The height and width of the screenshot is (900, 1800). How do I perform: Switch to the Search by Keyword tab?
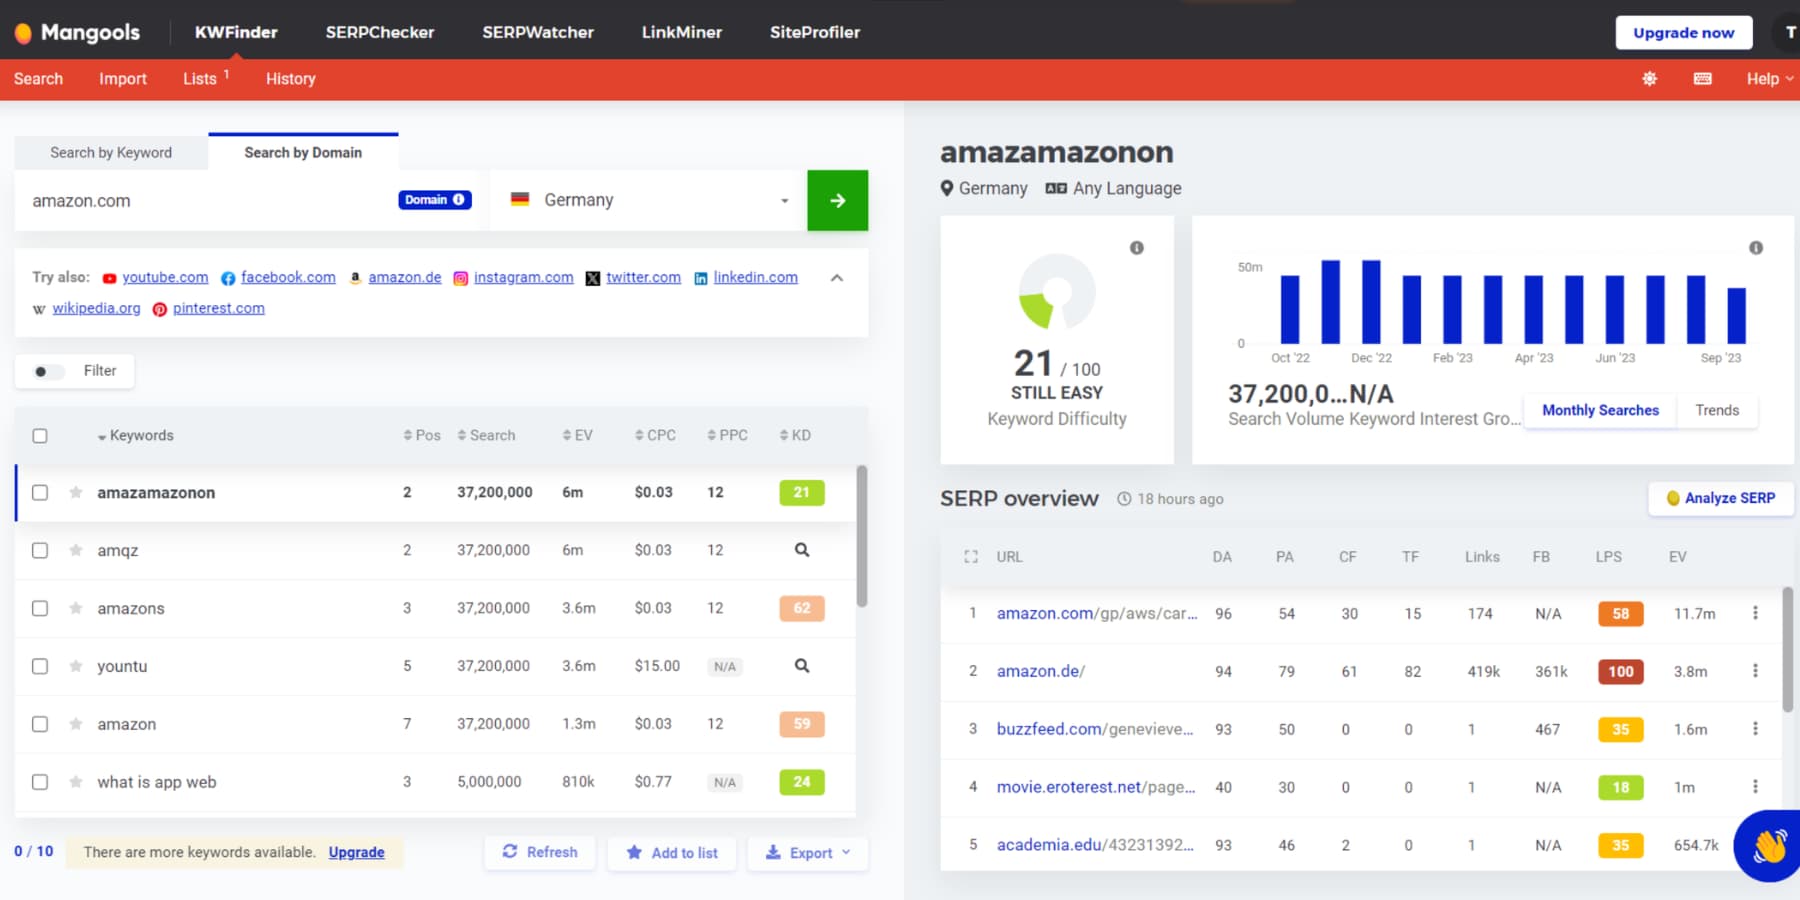[110, 152]
